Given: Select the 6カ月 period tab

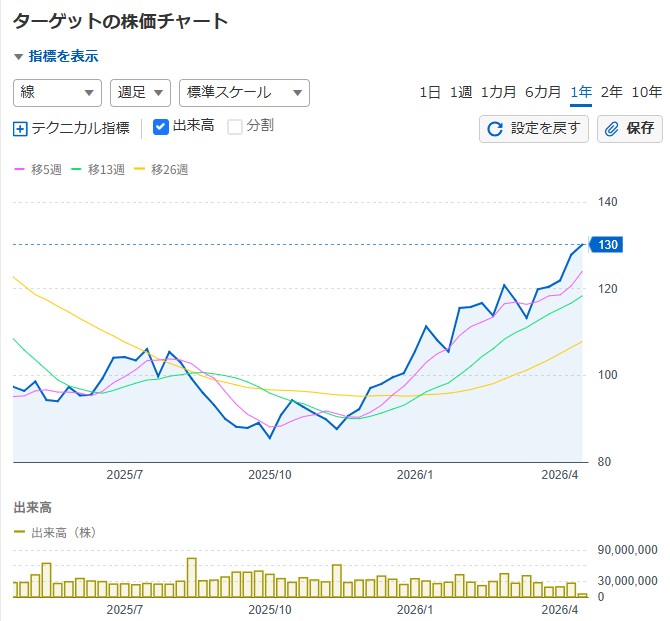Looking at the screenshot, I should (x=542, y=92).
